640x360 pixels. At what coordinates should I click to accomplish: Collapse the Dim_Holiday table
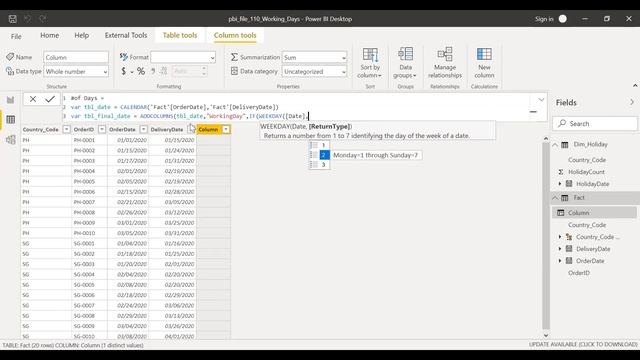[x=555, y=145]
